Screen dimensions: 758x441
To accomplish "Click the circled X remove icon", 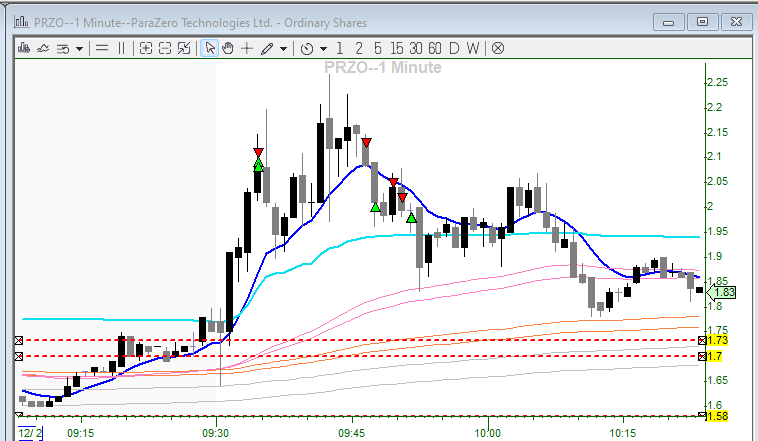I will pyautogui.click(x=498, y=48).
